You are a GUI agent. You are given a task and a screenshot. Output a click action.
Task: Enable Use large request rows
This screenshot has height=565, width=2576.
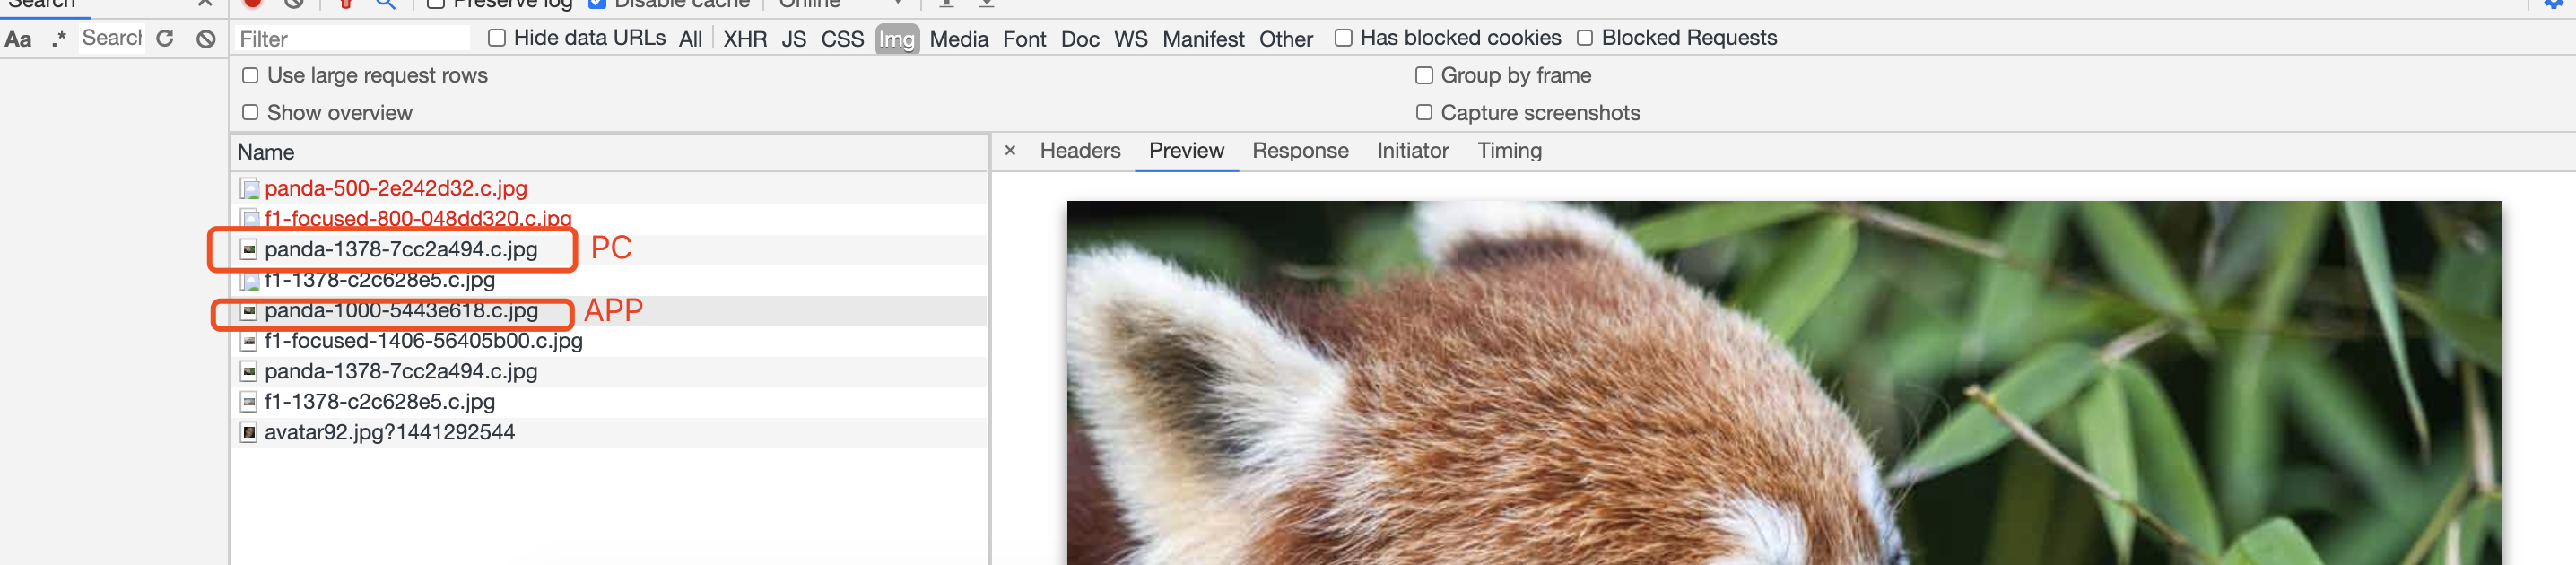(x=250, y=76)
